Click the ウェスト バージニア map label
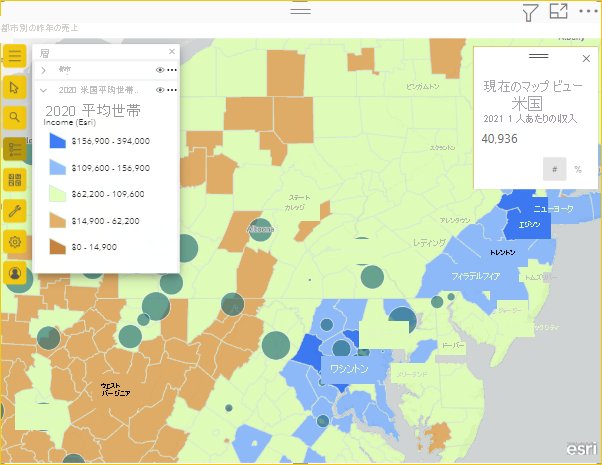Image resolution: width=602 pixels, height=465 pixels. coord(115,389)
